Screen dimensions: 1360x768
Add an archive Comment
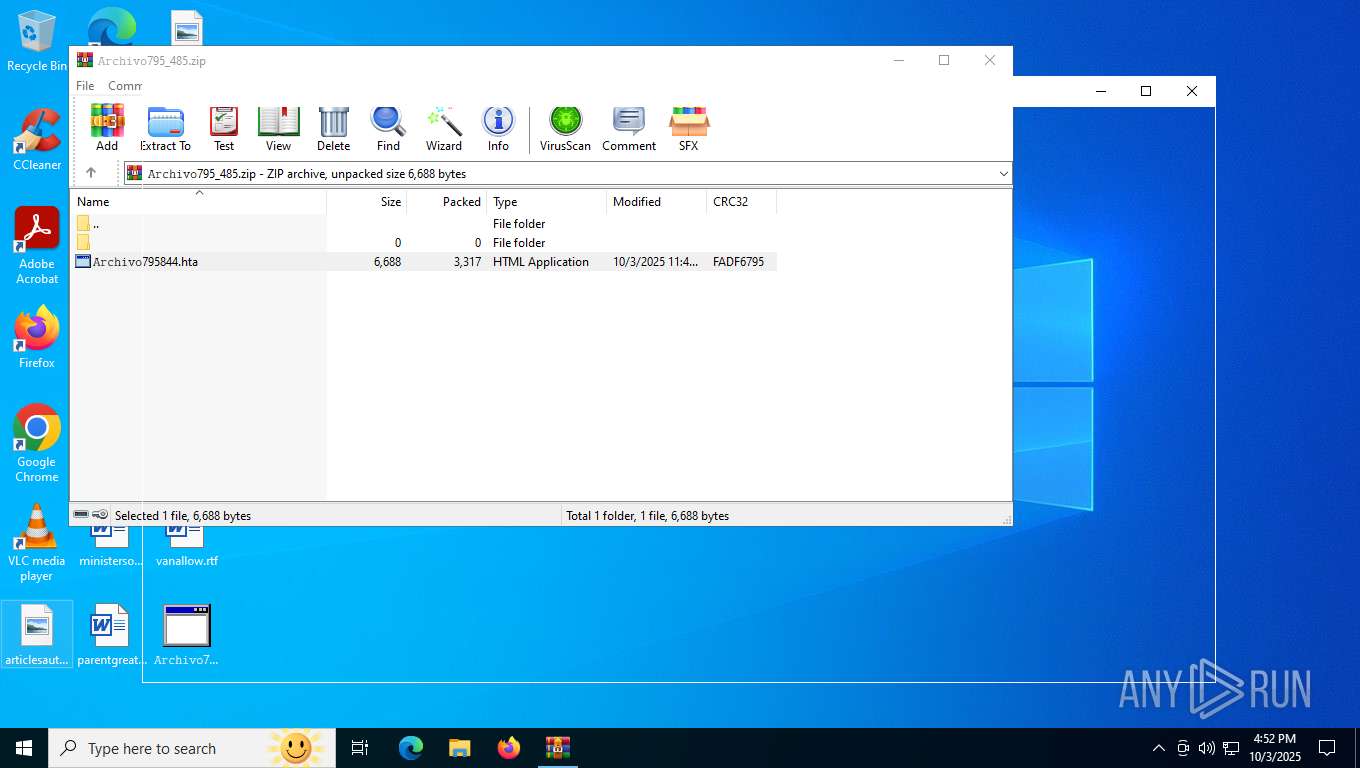click(629, 128)
